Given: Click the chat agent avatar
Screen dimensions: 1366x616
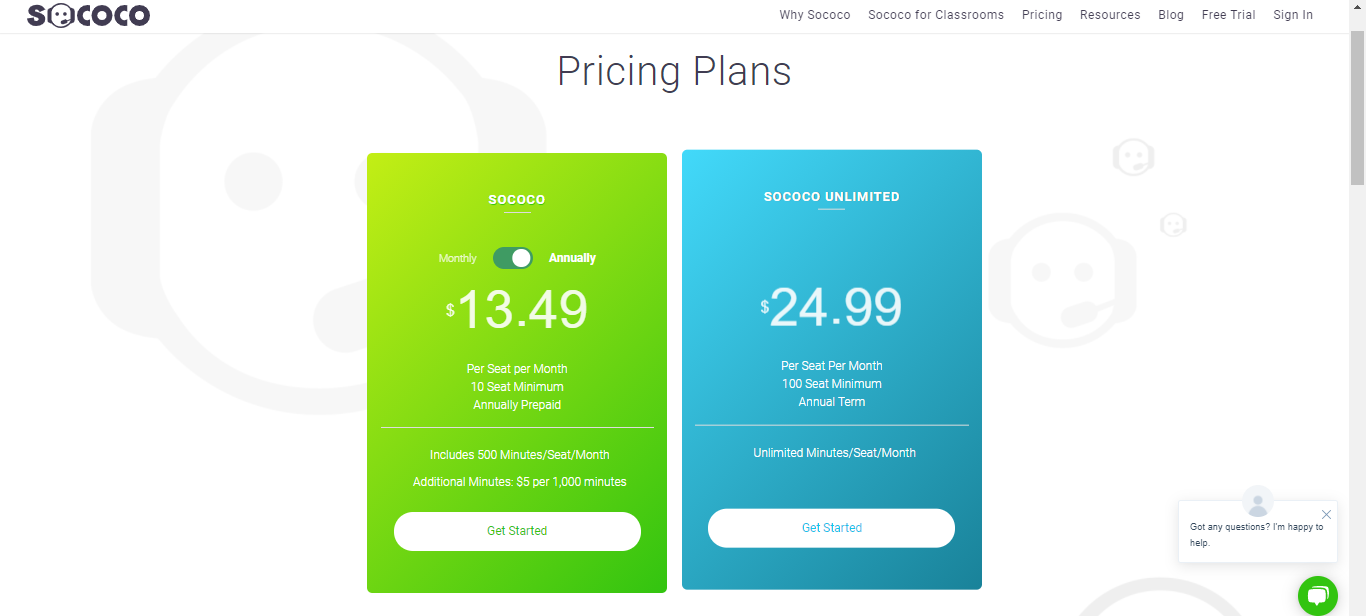Looking at the screenshot, I should [x=1257, y=500].
